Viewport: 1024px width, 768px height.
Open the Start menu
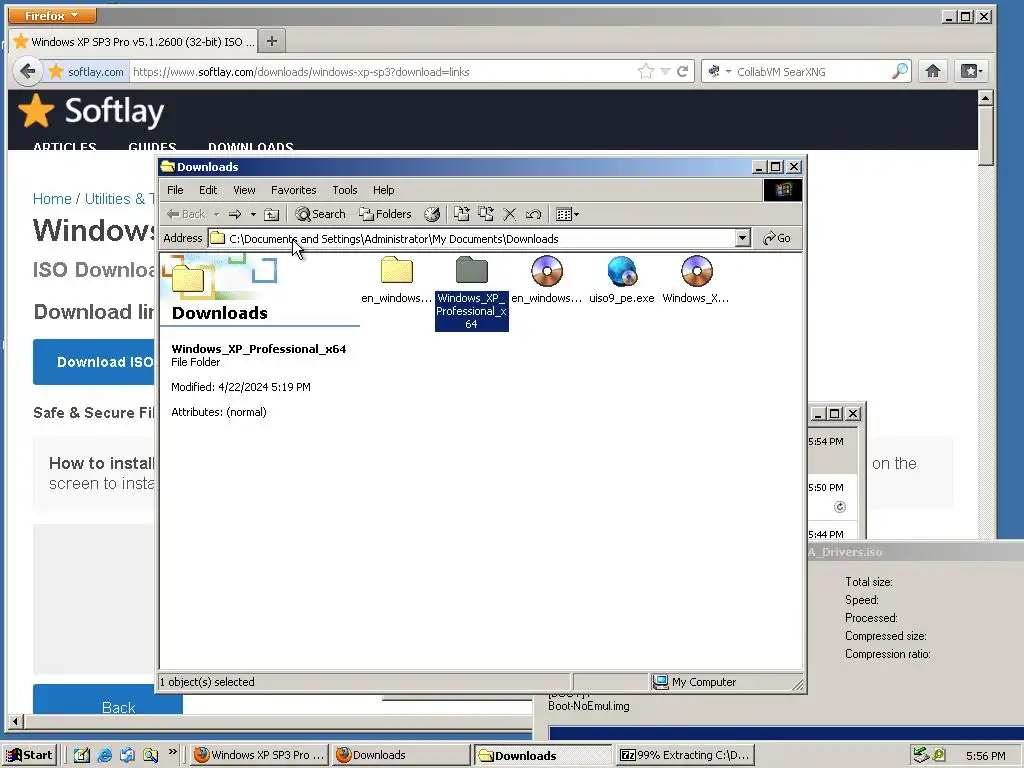(29, 755)
